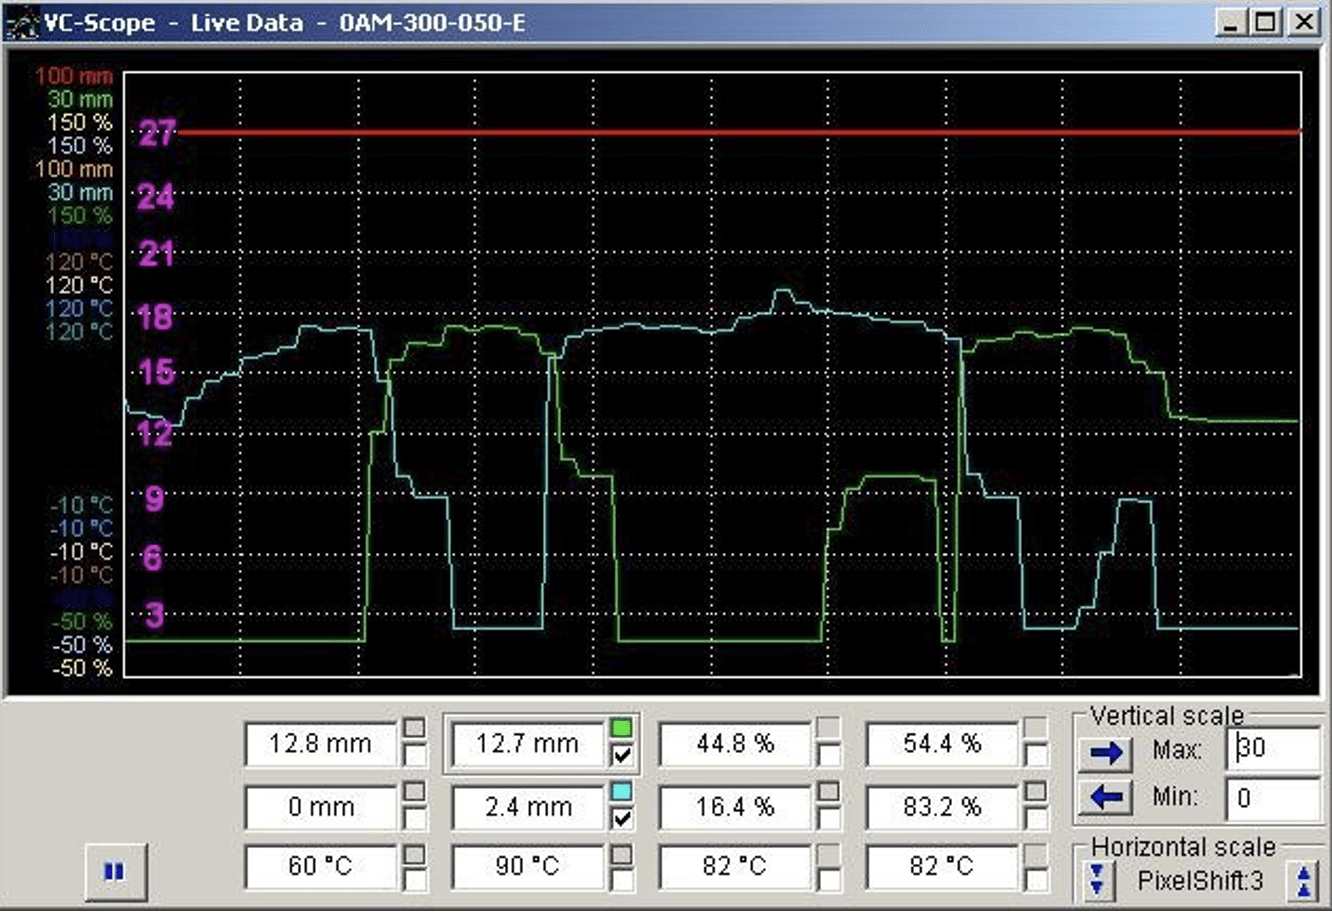Click the red 100 mm axis label
Screen dimensions: 1332x914
[75, 76]
